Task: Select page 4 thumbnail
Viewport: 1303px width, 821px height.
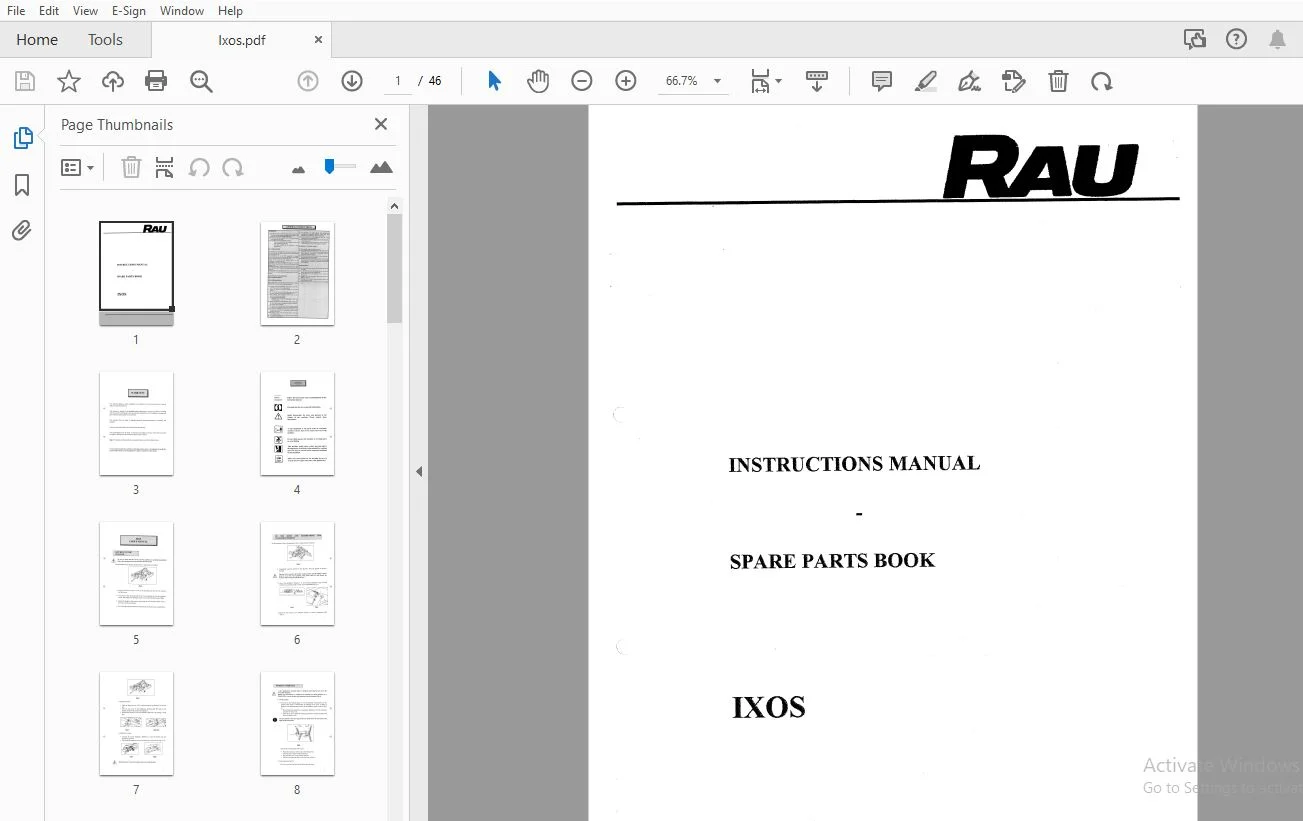Action: coord(297,423)
